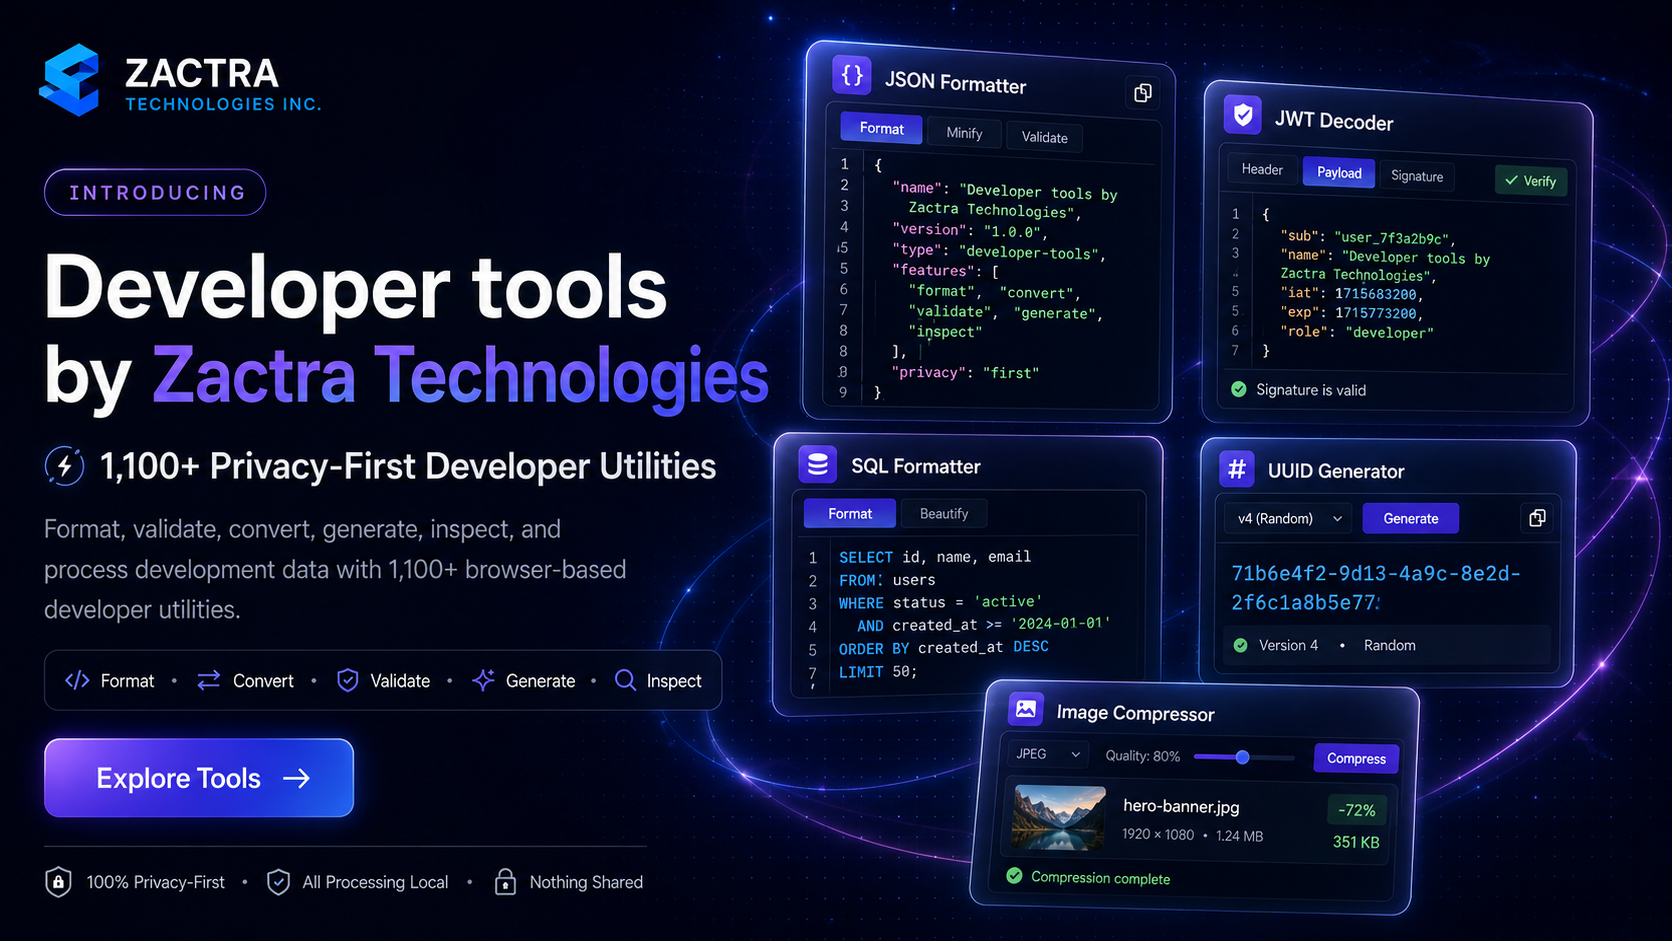Select Format tab in JSON Formatter
The height and width of the screenshot is (941, 1672).
(x=881, y=128)
